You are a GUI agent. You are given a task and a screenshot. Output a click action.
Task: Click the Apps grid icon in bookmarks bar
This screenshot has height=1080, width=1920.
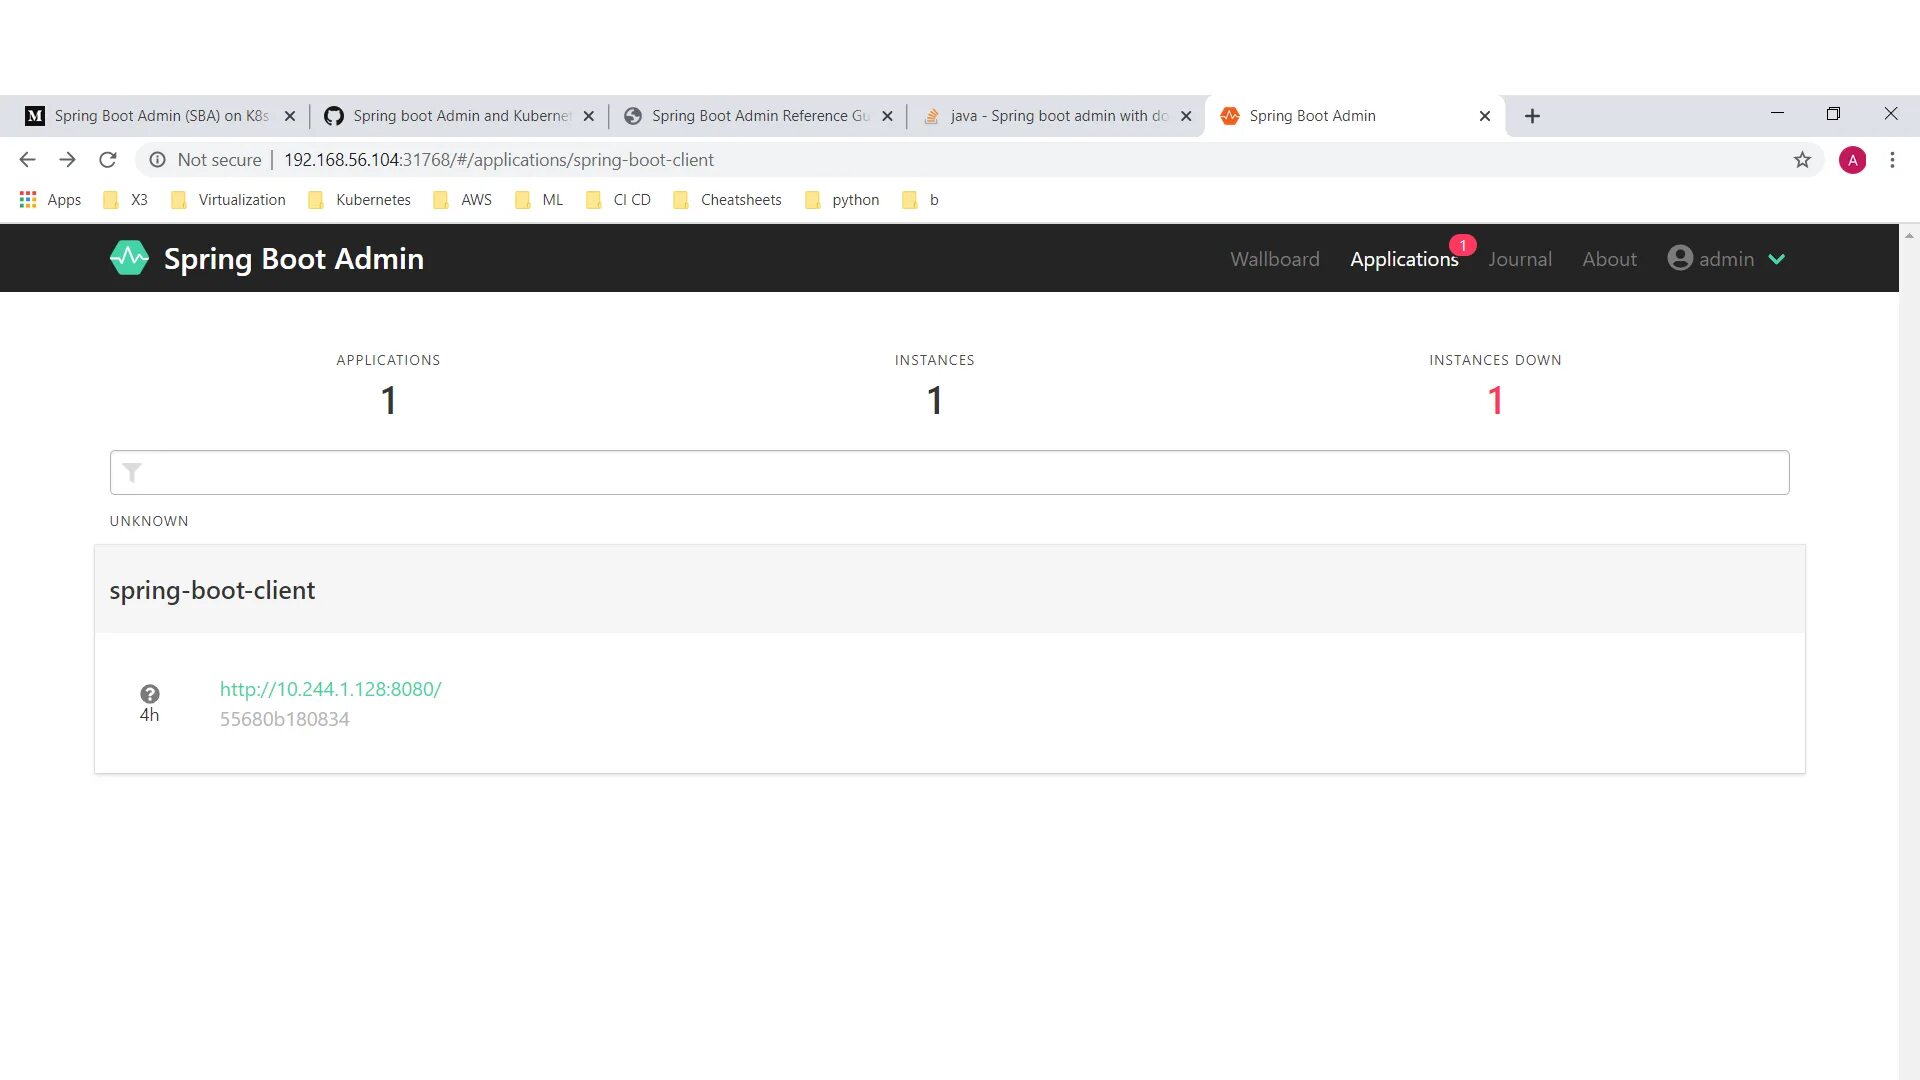28,200
